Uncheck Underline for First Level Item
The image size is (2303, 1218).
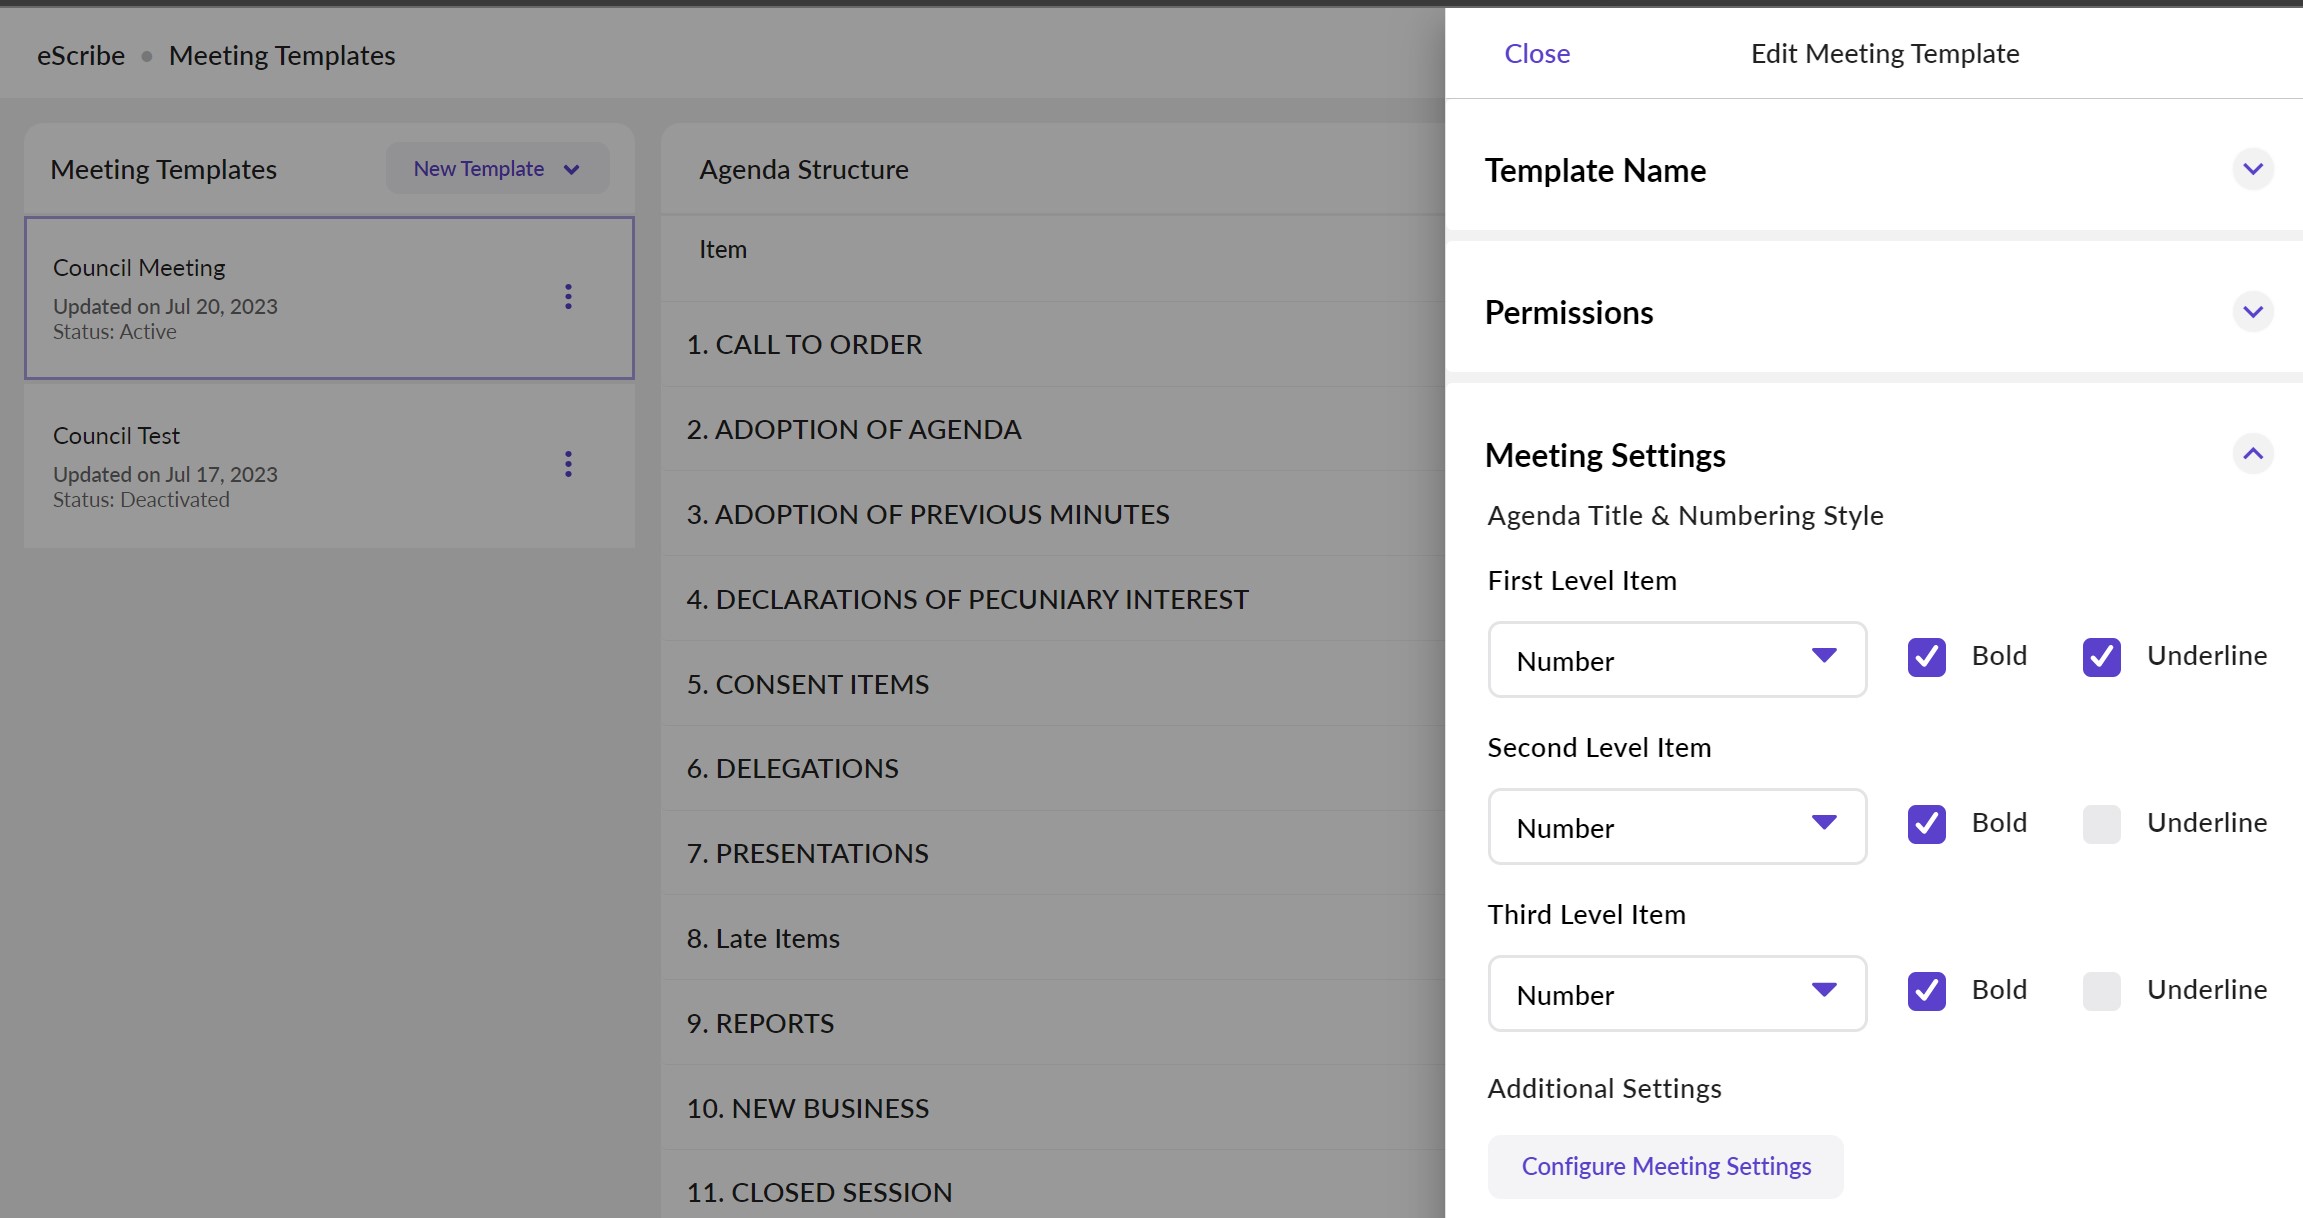(x=2101, y=657)
